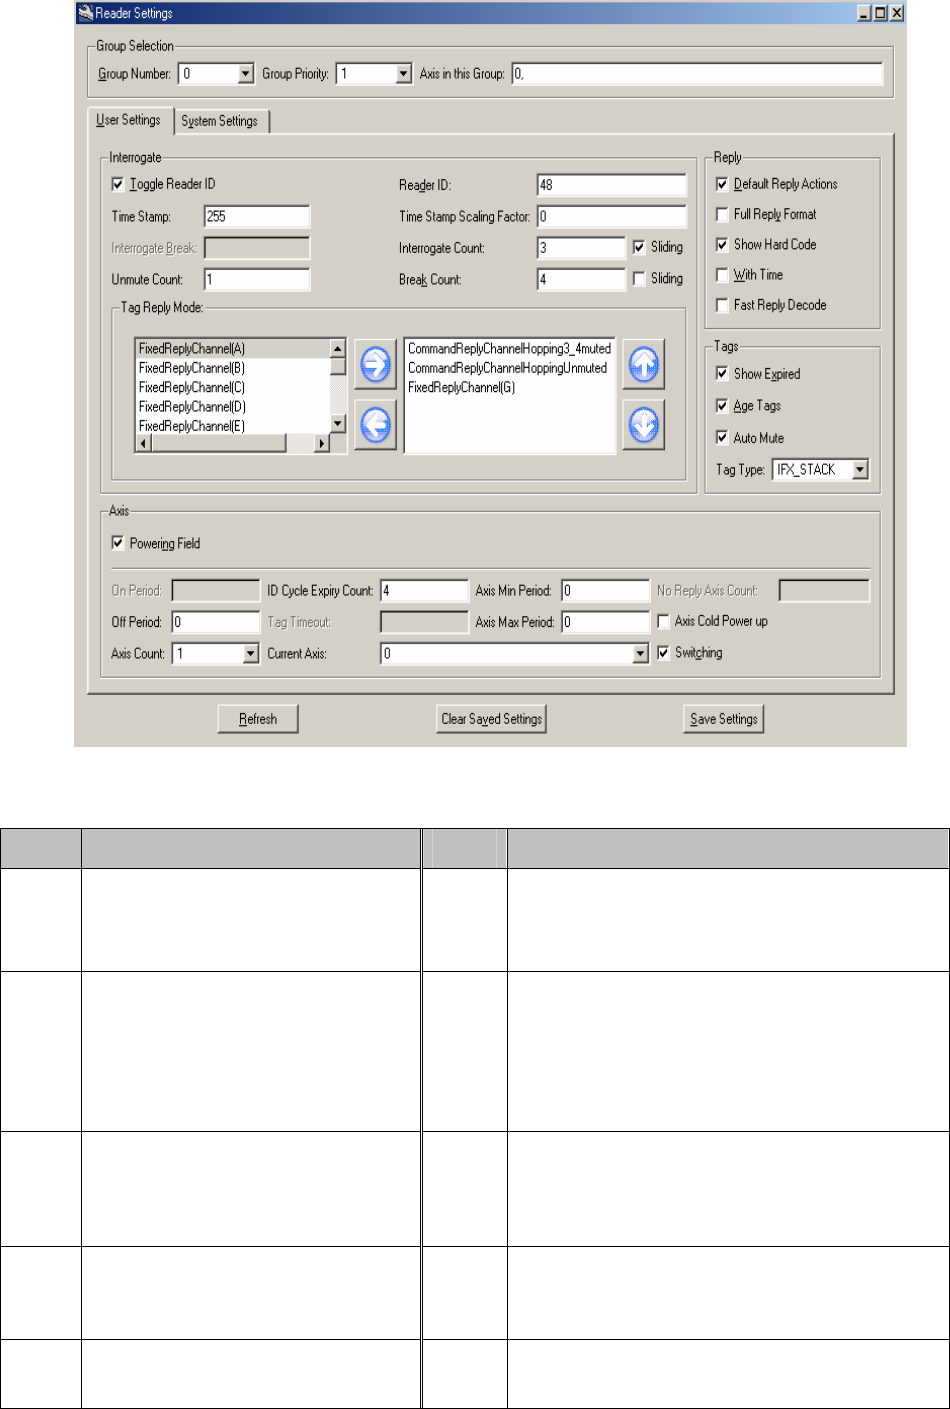Select FixedReplyChannel(D) in the list
The height and width of the screenshot is (1409, 950).
[232, 406]
